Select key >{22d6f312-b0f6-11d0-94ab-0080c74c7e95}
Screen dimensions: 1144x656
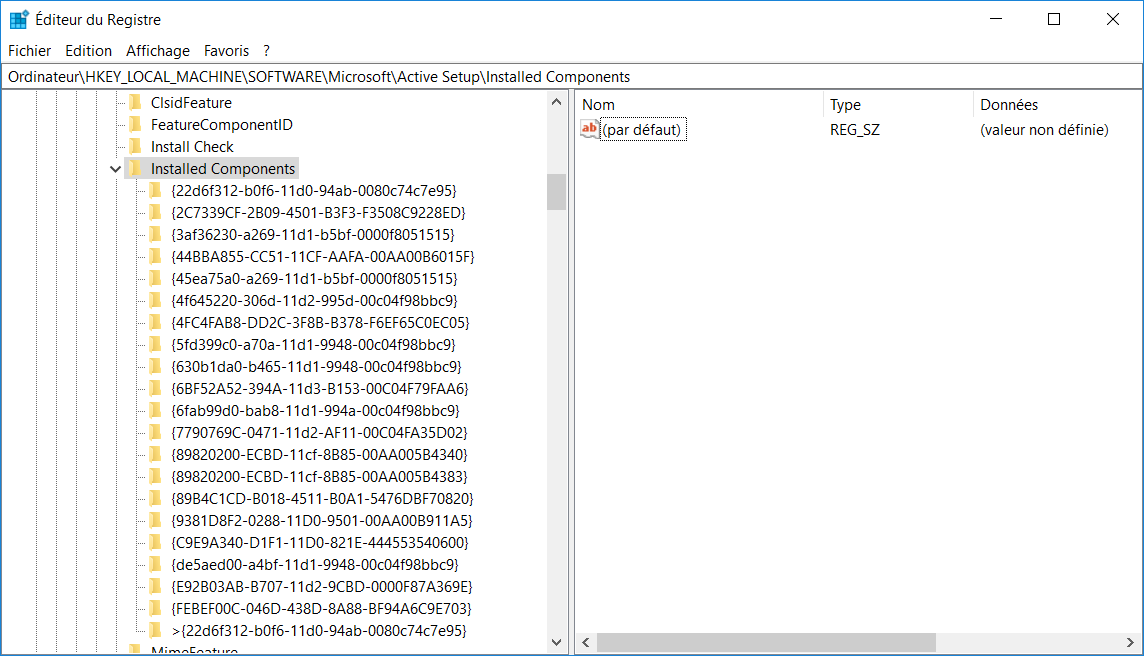pyautogui.click(x=319, y=630)
